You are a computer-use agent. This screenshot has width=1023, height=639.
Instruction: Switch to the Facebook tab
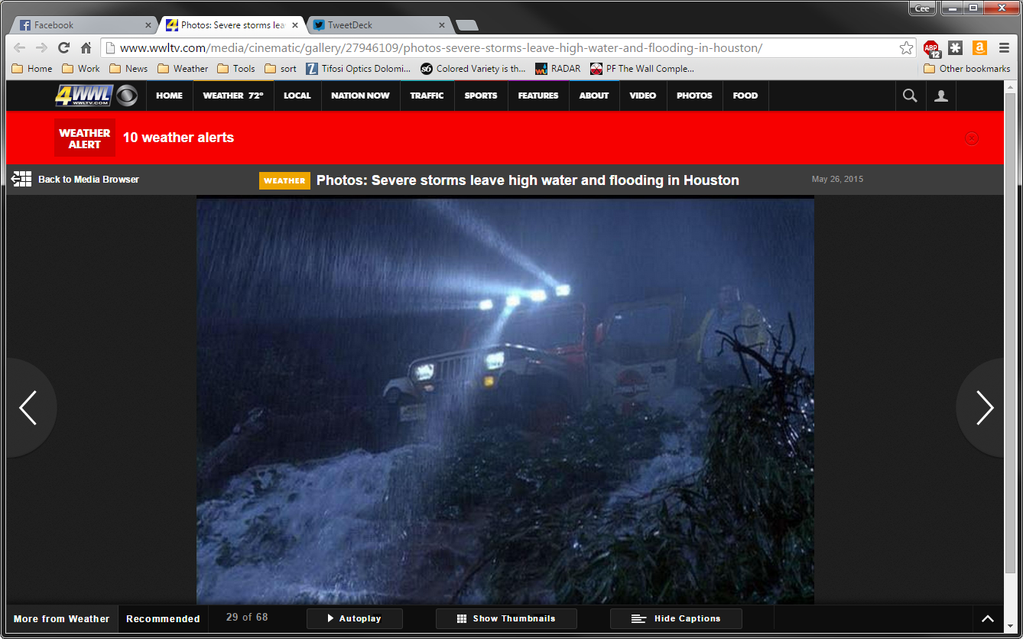pos(82,25)
